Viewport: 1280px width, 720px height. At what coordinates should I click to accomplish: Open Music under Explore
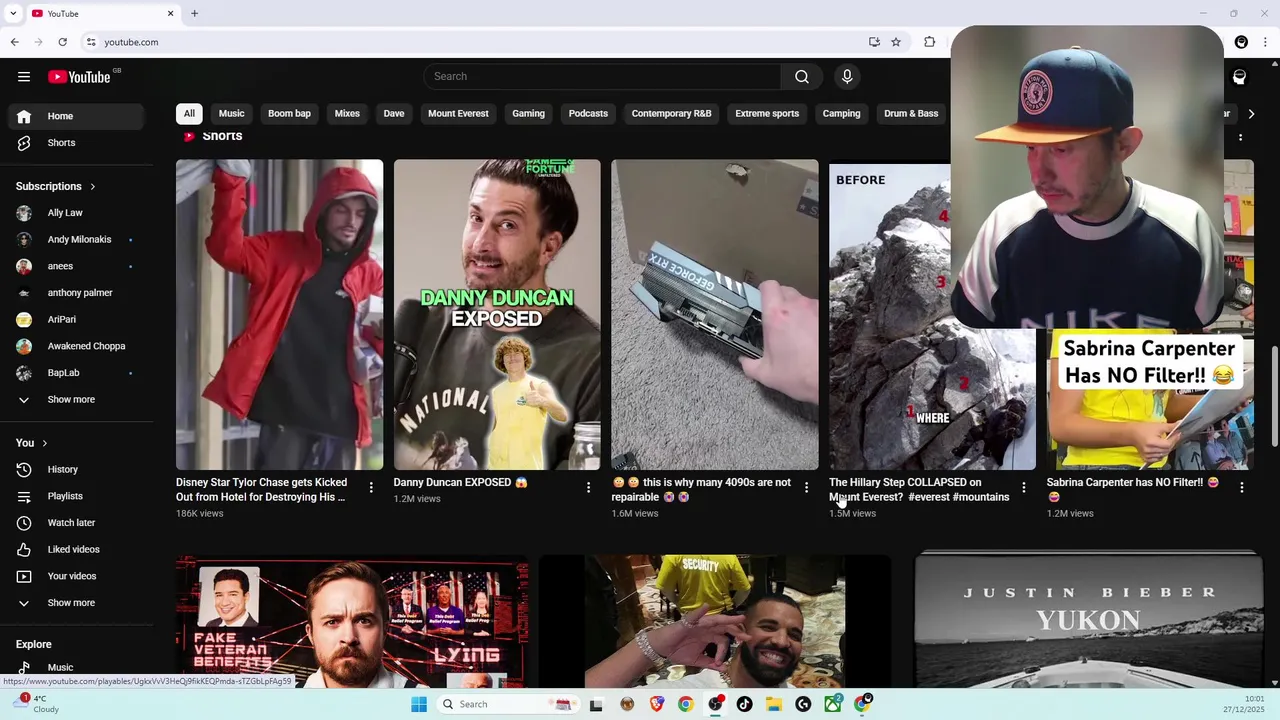[x=78, y=667]
